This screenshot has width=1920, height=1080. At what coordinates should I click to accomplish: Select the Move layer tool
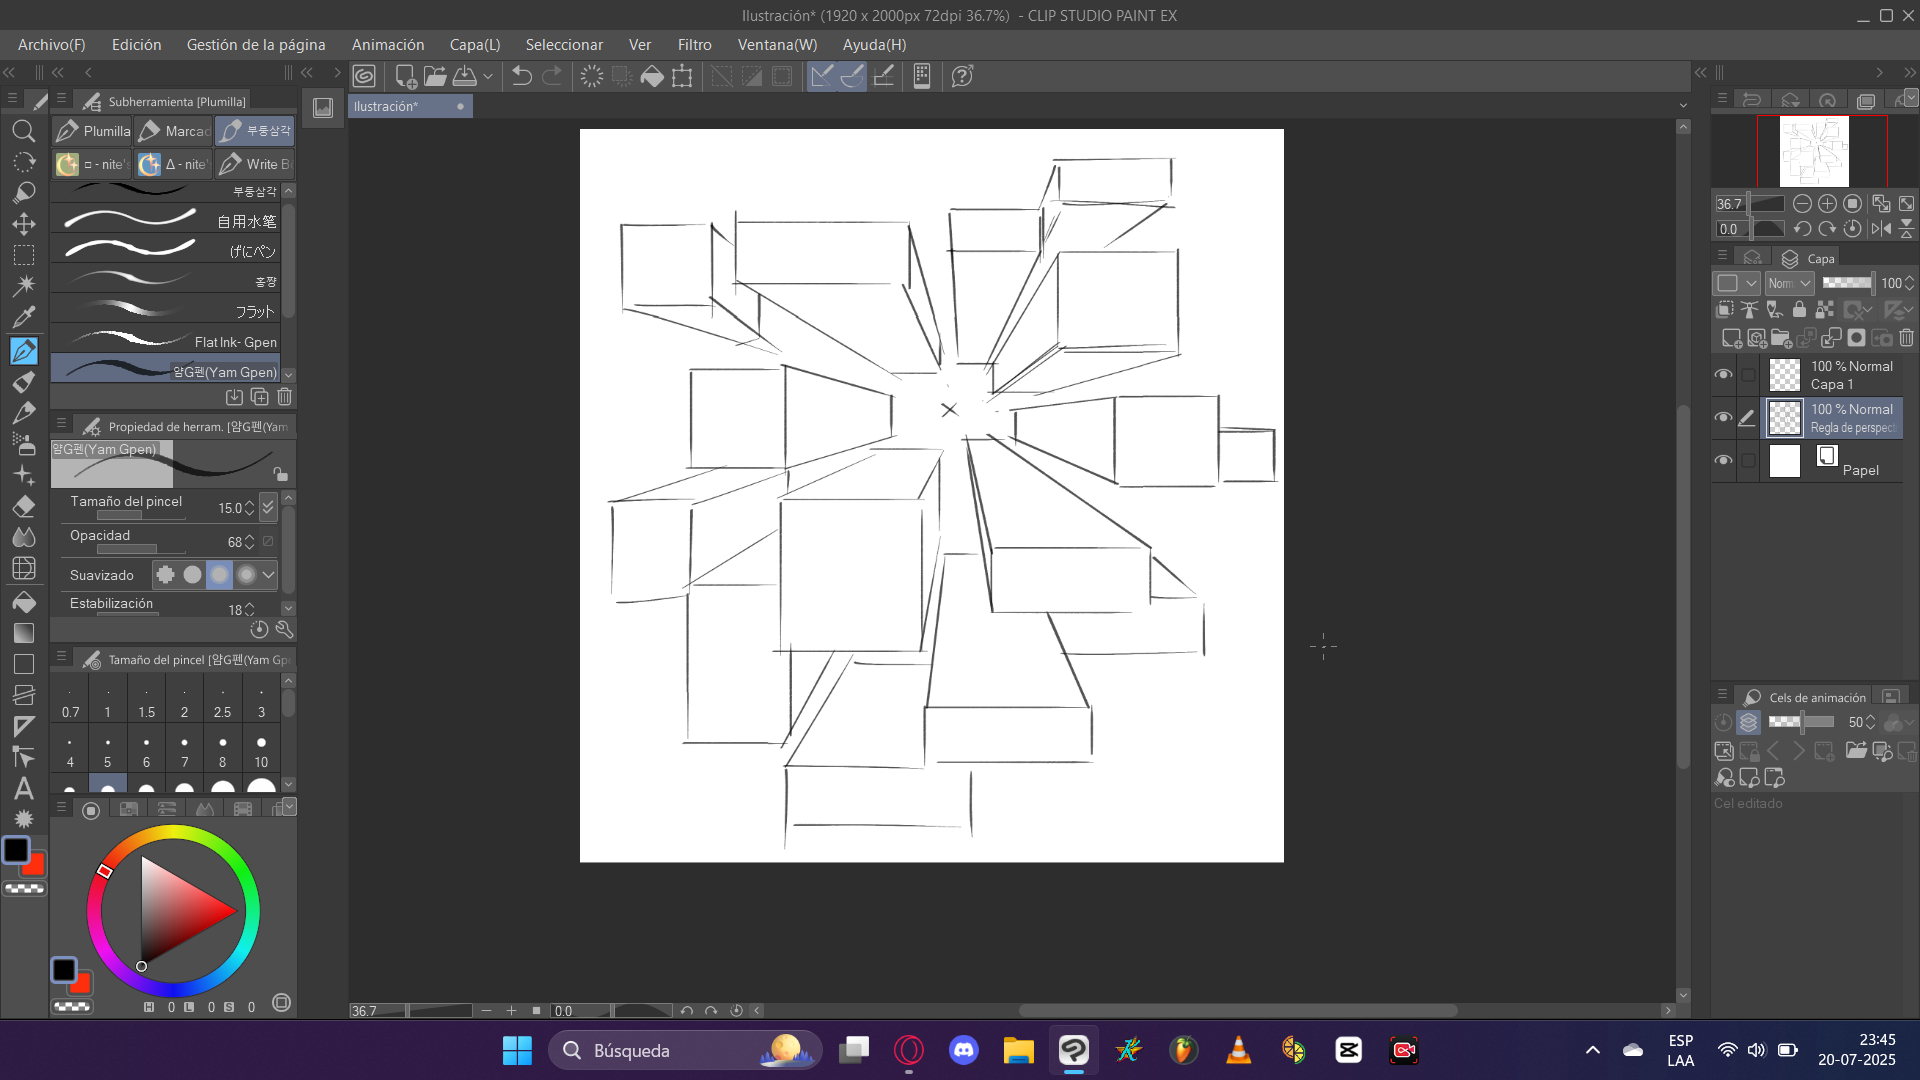coord(24,224)
